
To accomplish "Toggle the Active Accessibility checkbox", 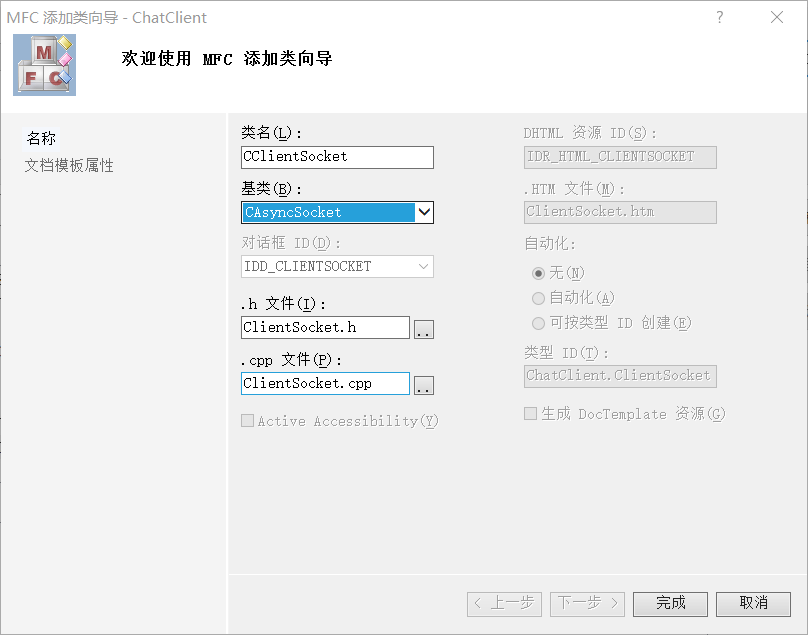I will pyautogui.click(x=247, y=420).
